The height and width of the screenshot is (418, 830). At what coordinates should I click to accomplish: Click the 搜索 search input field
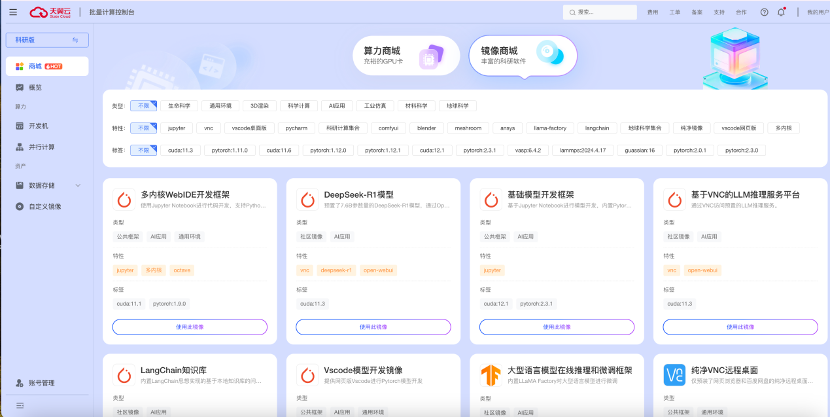[600, 12]
